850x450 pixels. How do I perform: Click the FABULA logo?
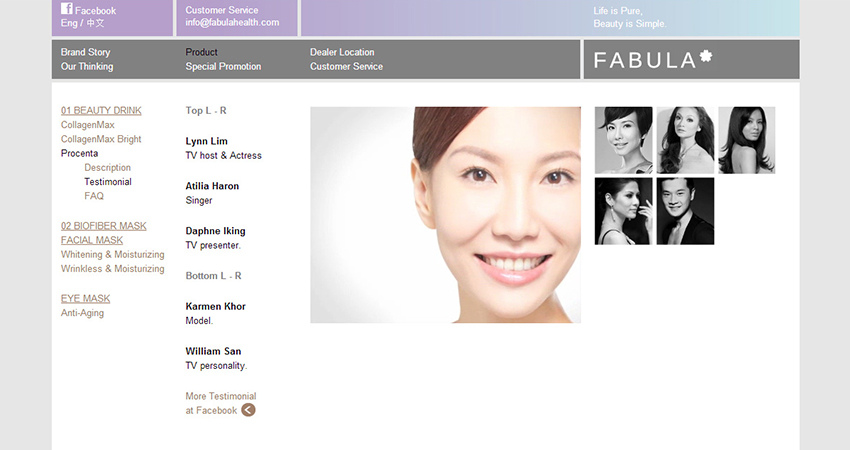coord(653,59)
